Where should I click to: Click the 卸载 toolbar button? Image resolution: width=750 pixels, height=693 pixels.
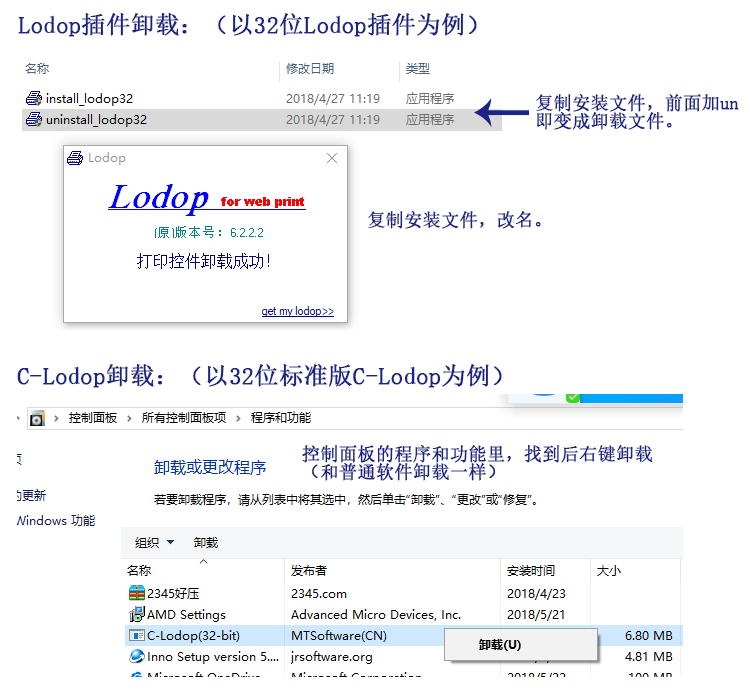pos(206,542)
